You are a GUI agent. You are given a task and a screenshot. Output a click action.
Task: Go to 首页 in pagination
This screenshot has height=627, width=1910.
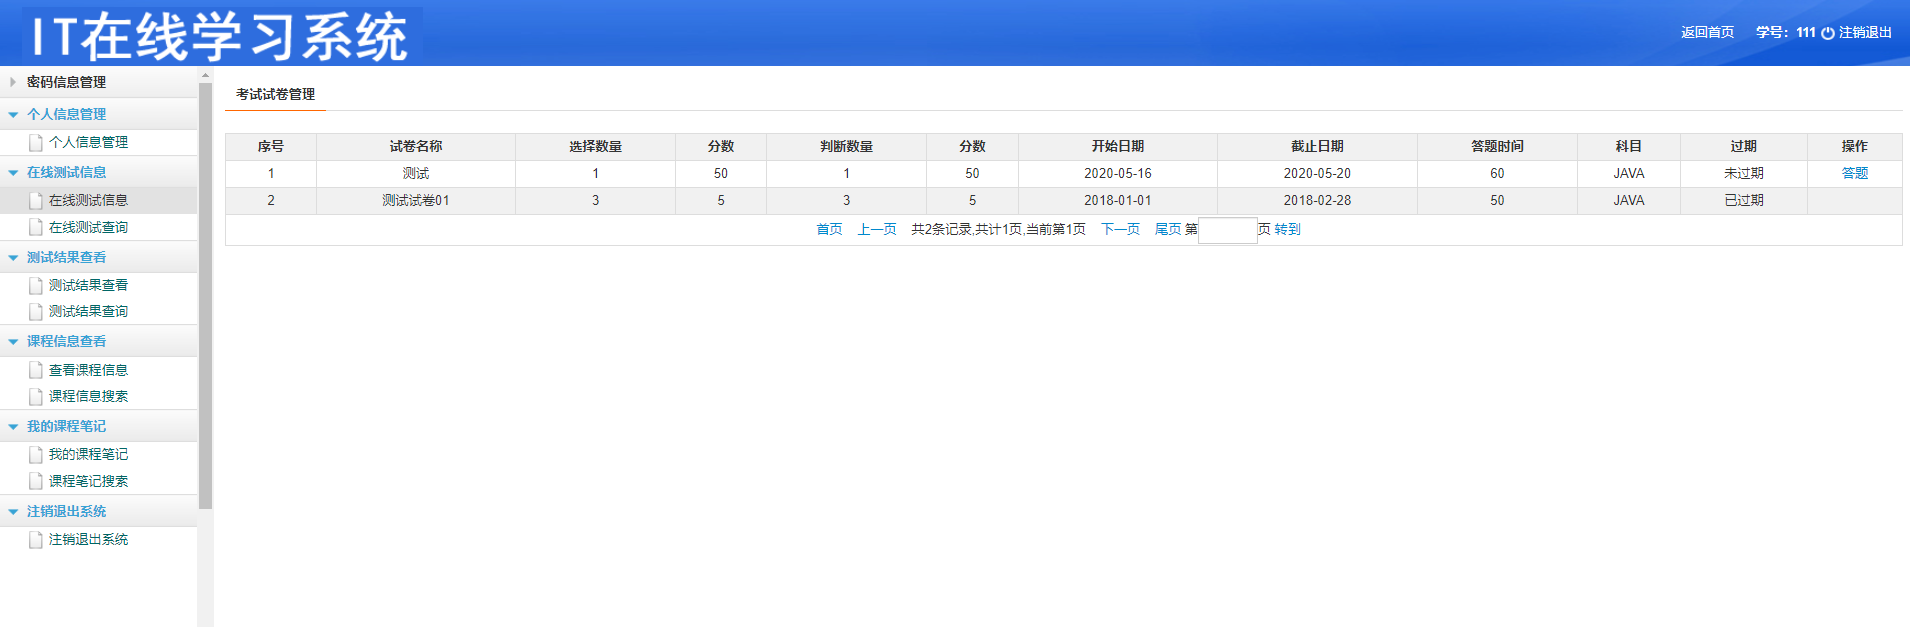click(829, 229)
